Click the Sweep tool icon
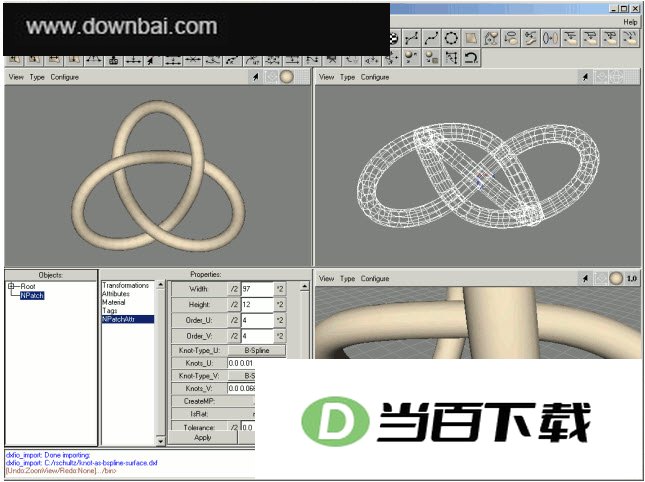Viewport: 645px width, 482px height. coord(531,39)
